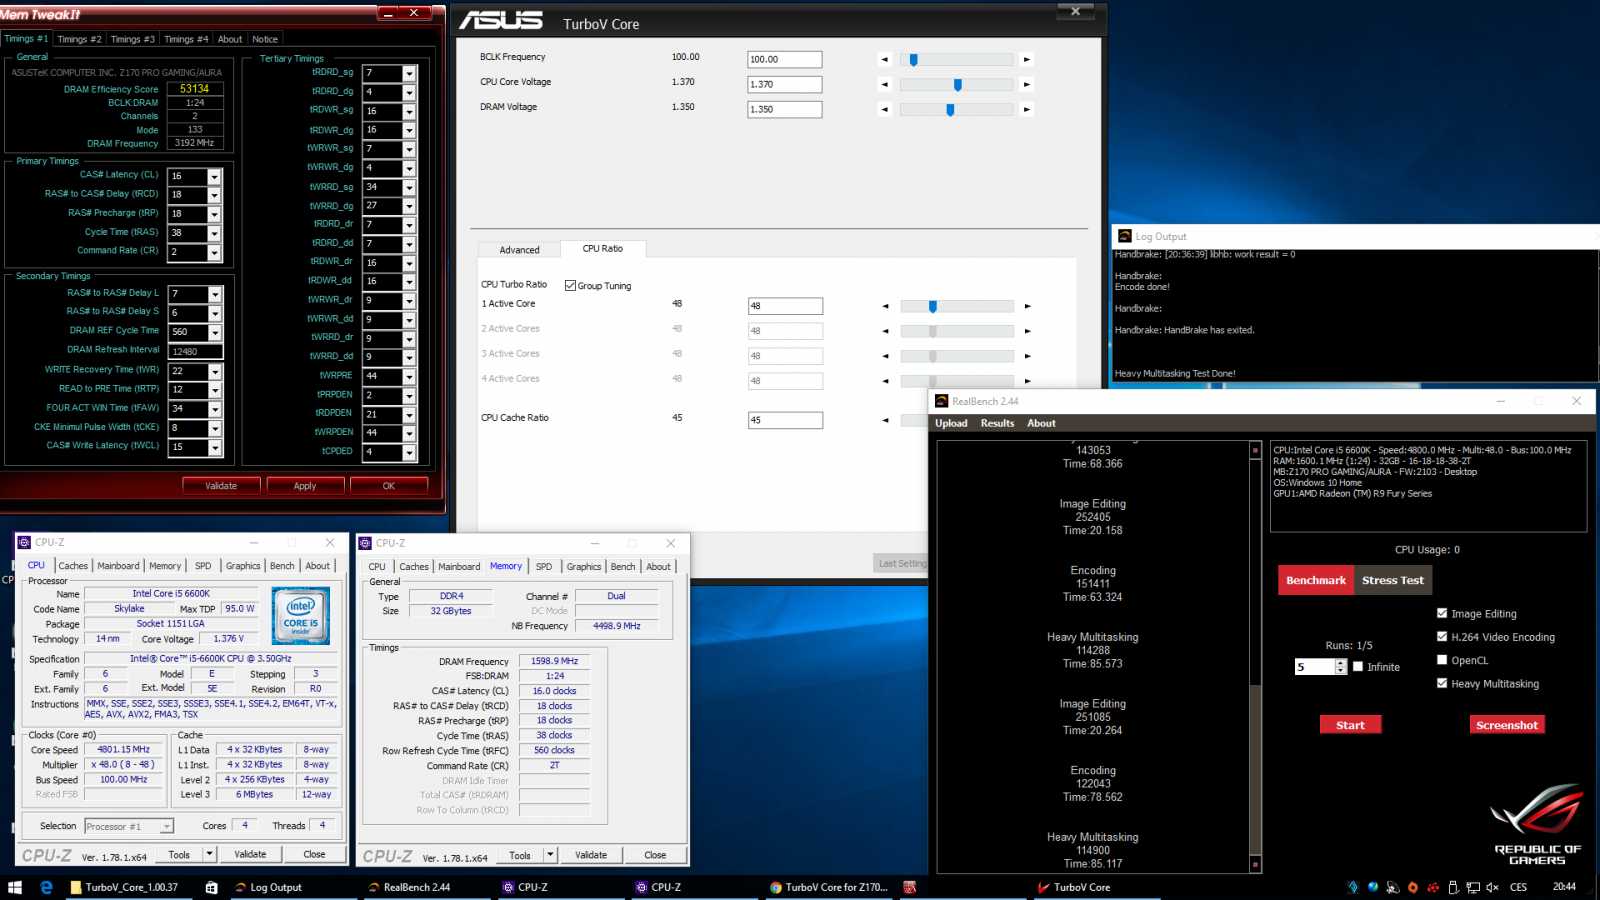
Task: Switch to Advanced tab in TurboV Core
Action: tap(519, 250)
